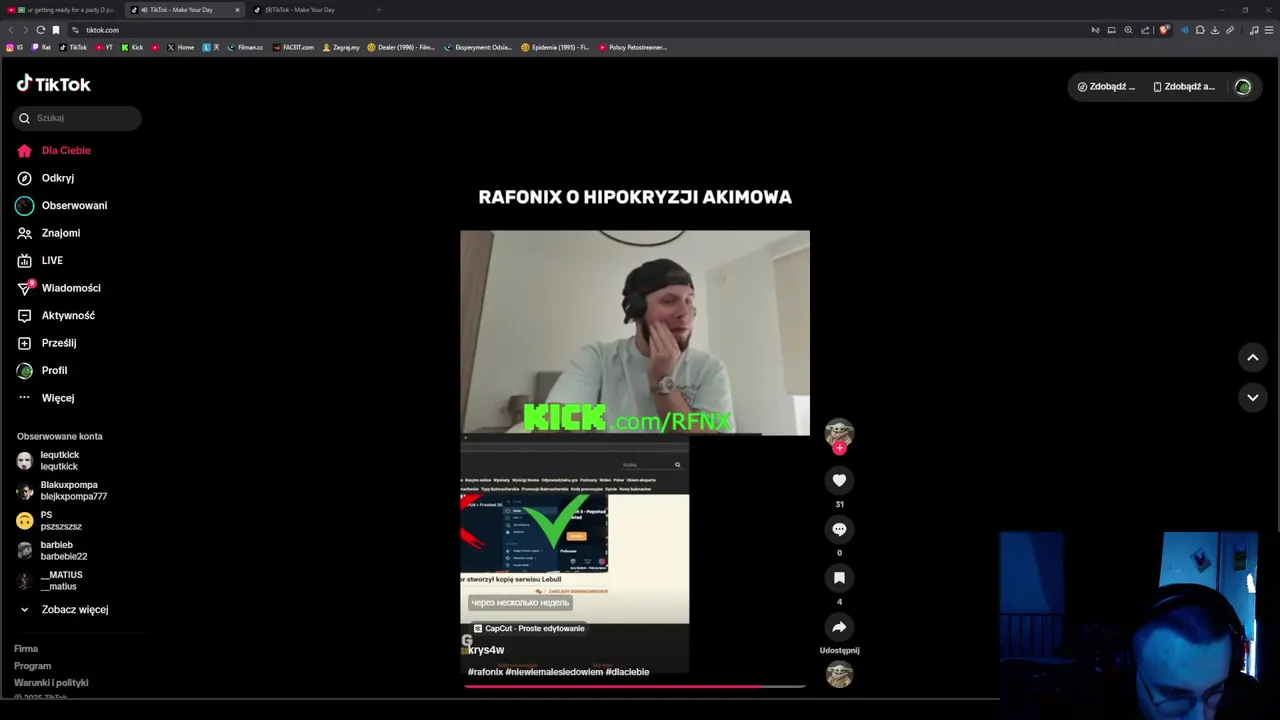Click Prześlij upload option
The image size is (1280, 720).
tap(47, 343)
